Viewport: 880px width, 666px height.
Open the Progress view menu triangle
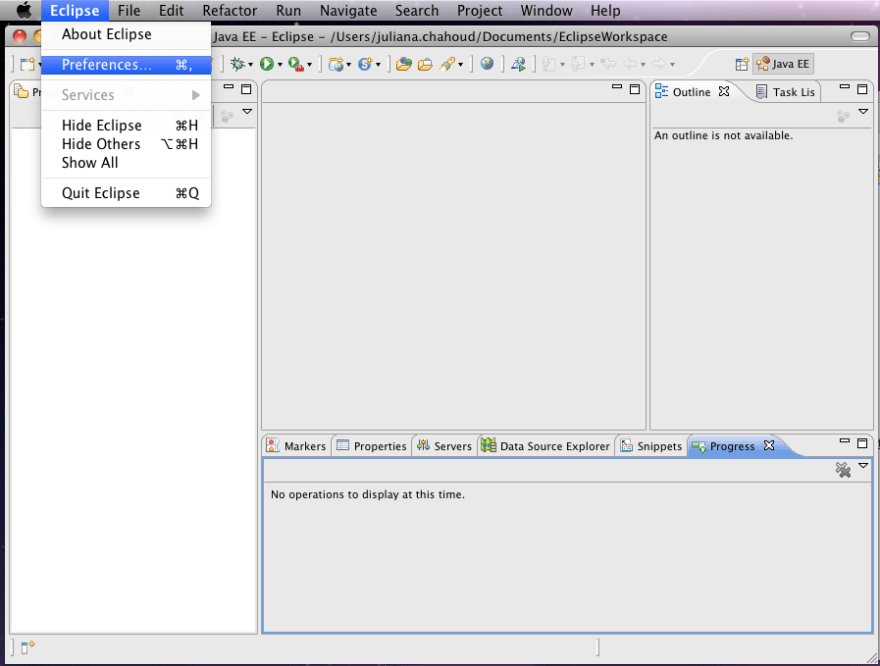(863, 466)
